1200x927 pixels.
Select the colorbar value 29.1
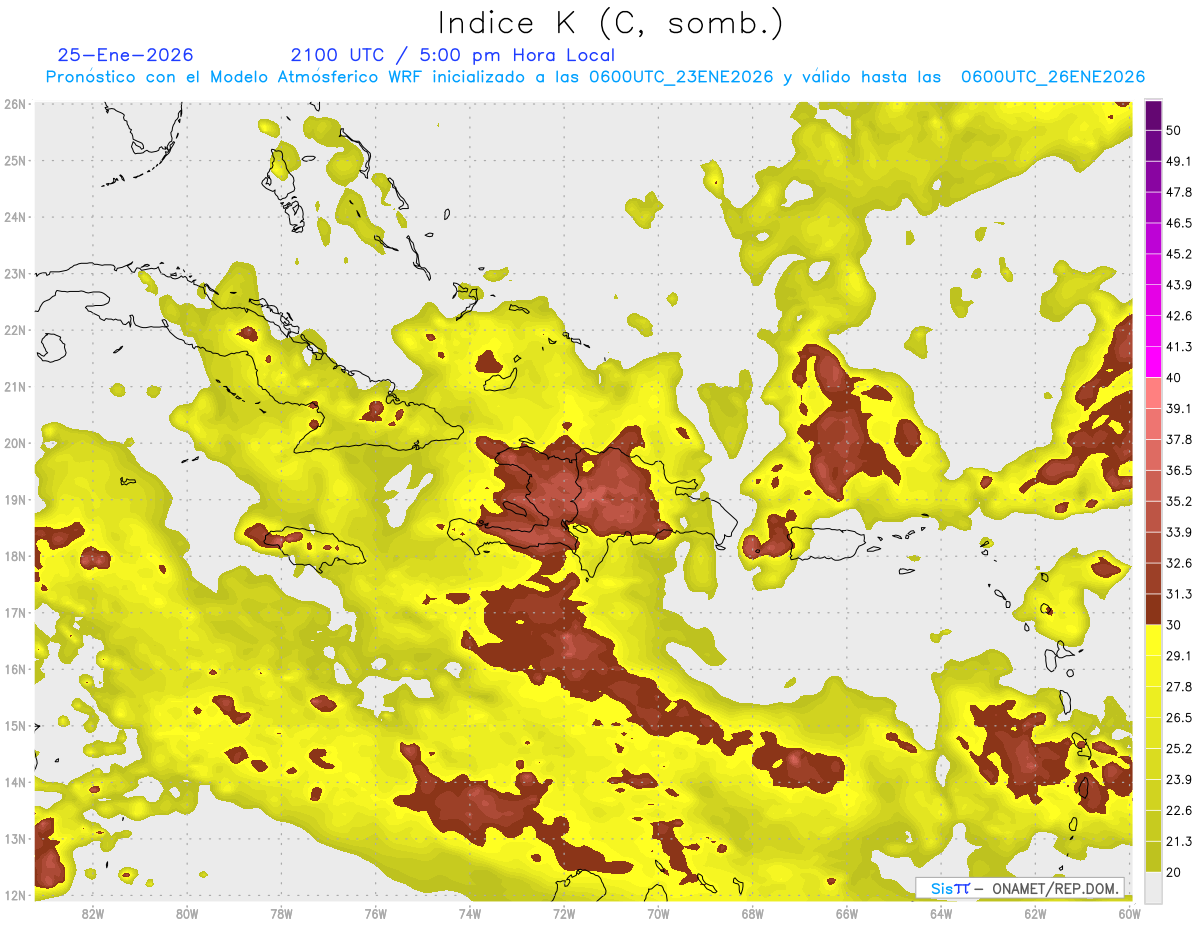(x=1179, y=656)
